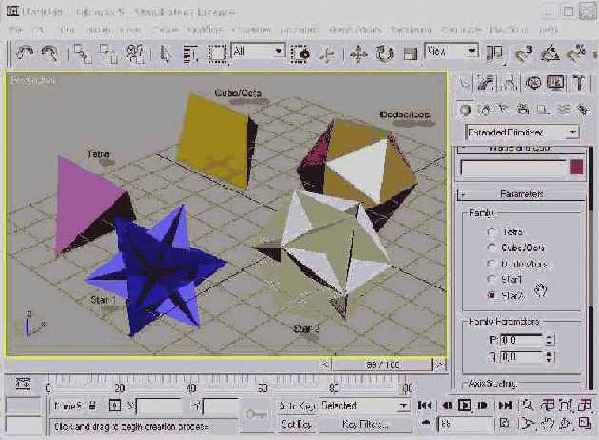The image size is (599, 440).
Task: Switch to the Utilities command panel tab
Action: pos(579,82)
